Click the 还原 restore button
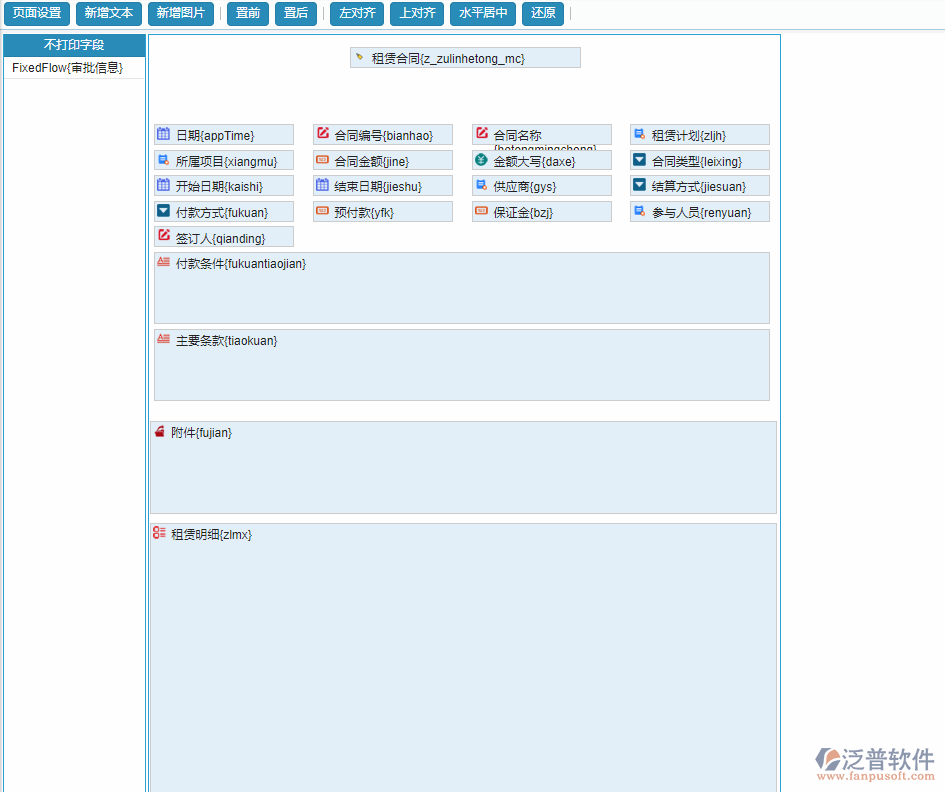 (x=543, y=13)
